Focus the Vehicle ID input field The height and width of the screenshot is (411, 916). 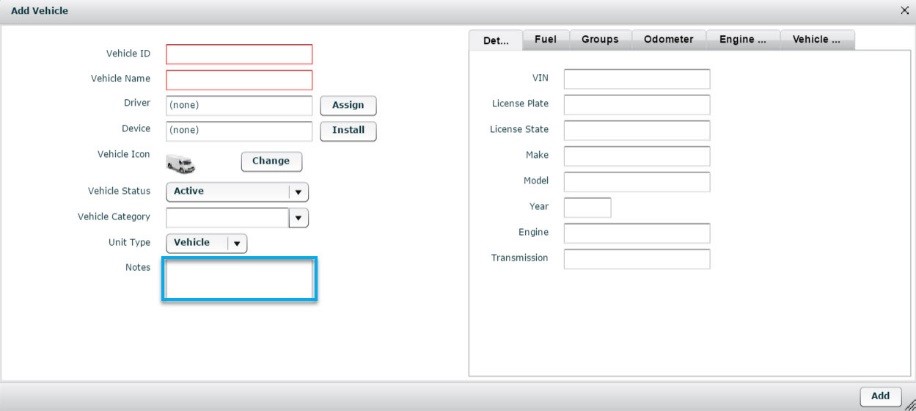(239, 54)
